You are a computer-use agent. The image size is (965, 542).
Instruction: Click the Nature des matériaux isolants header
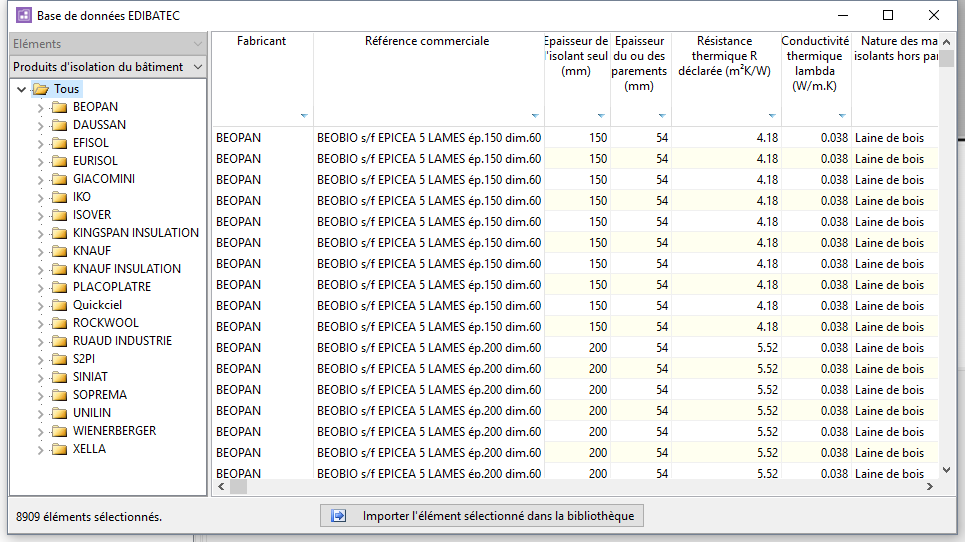(x=895, y=78)
